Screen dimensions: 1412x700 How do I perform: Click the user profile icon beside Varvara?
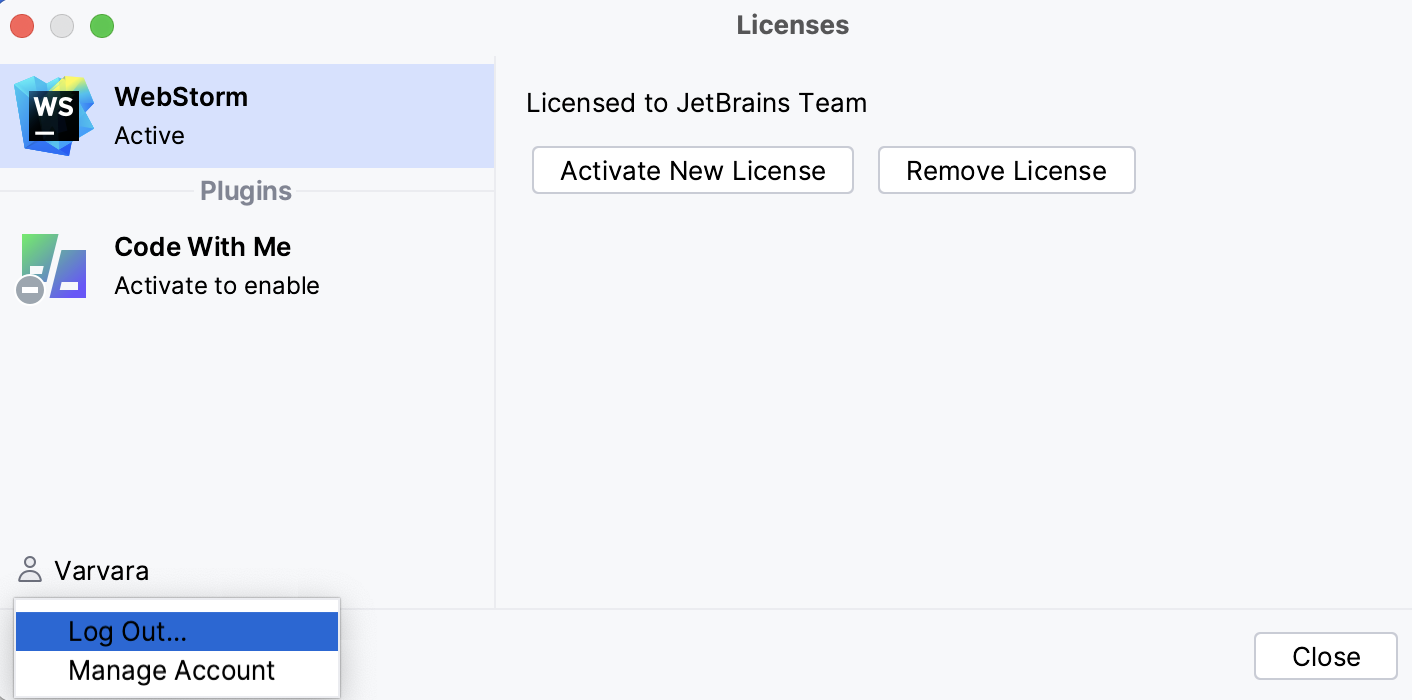29,570
